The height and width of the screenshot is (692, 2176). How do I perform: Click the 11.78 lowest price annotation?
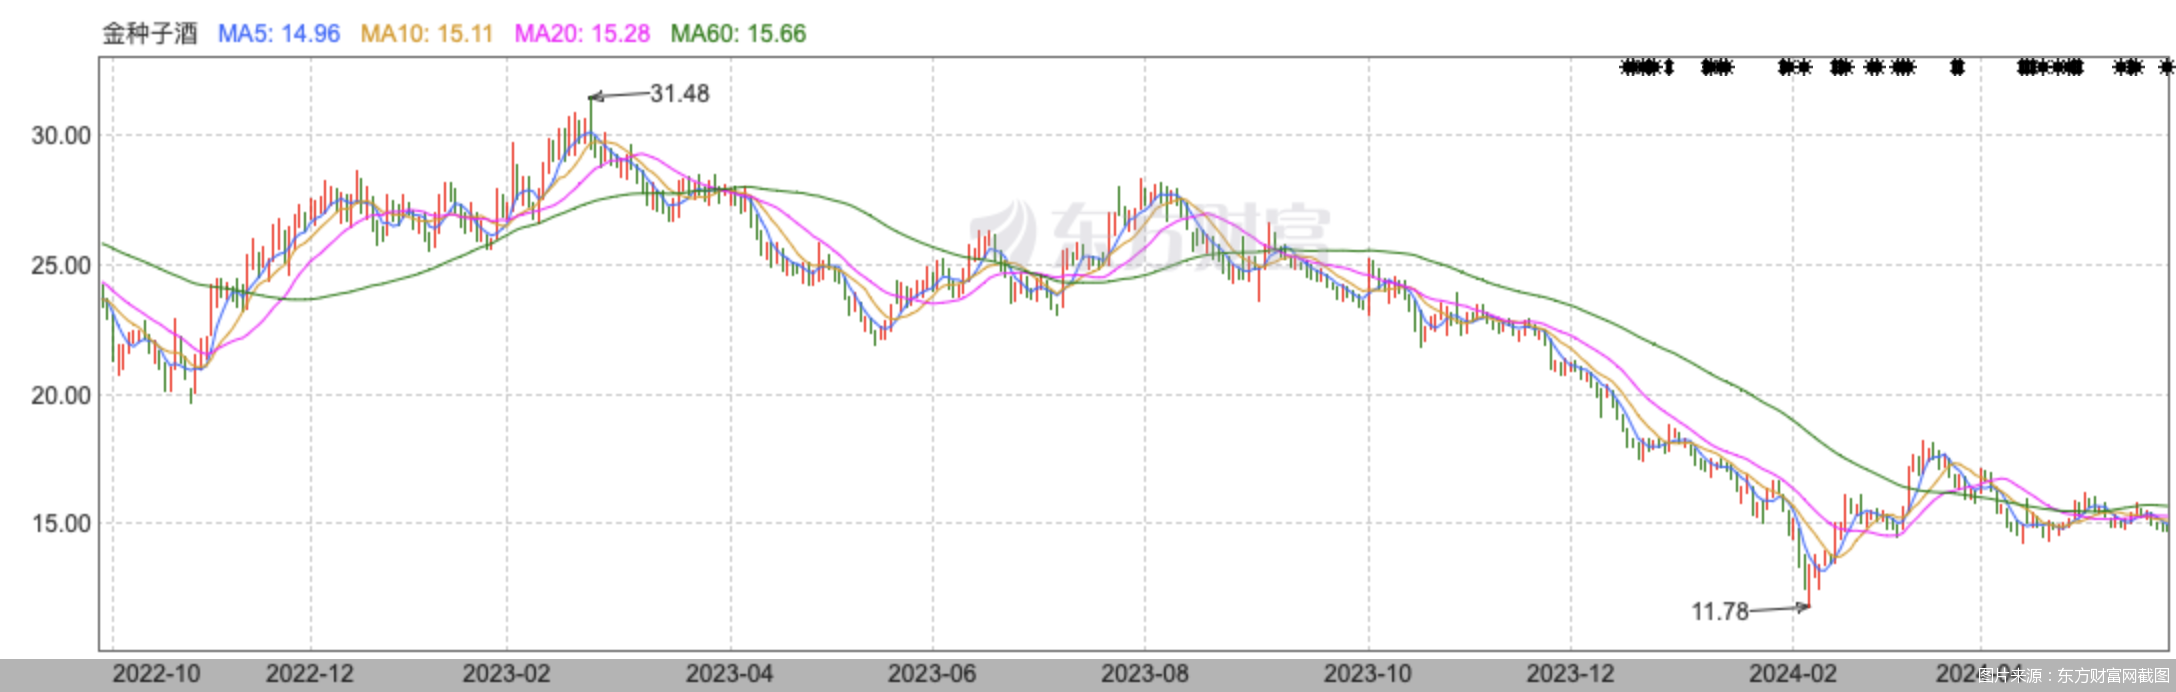1720,611
